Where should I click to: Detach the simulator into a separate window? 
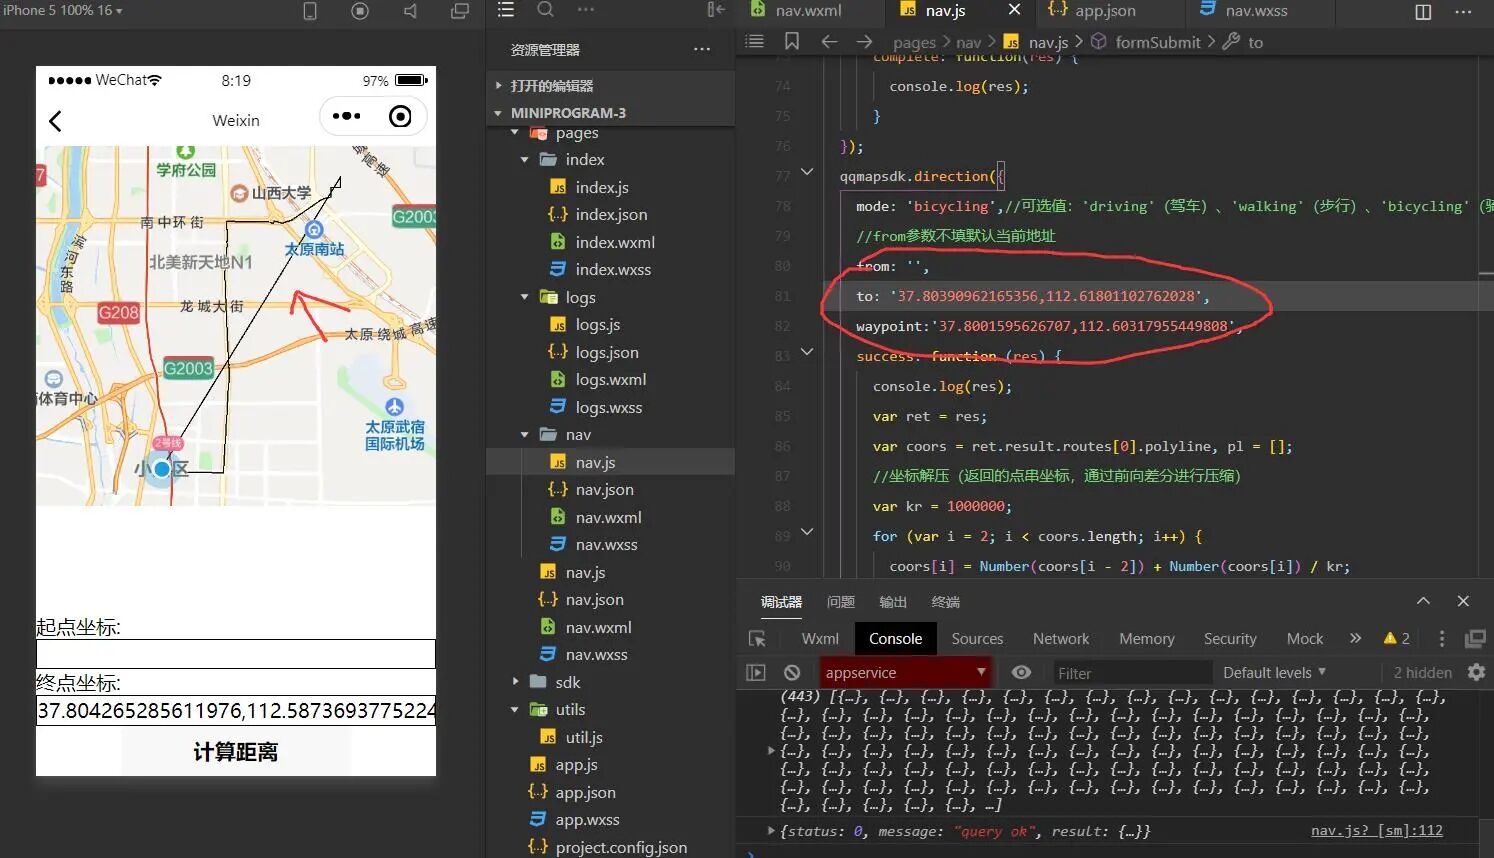[460, 11]
